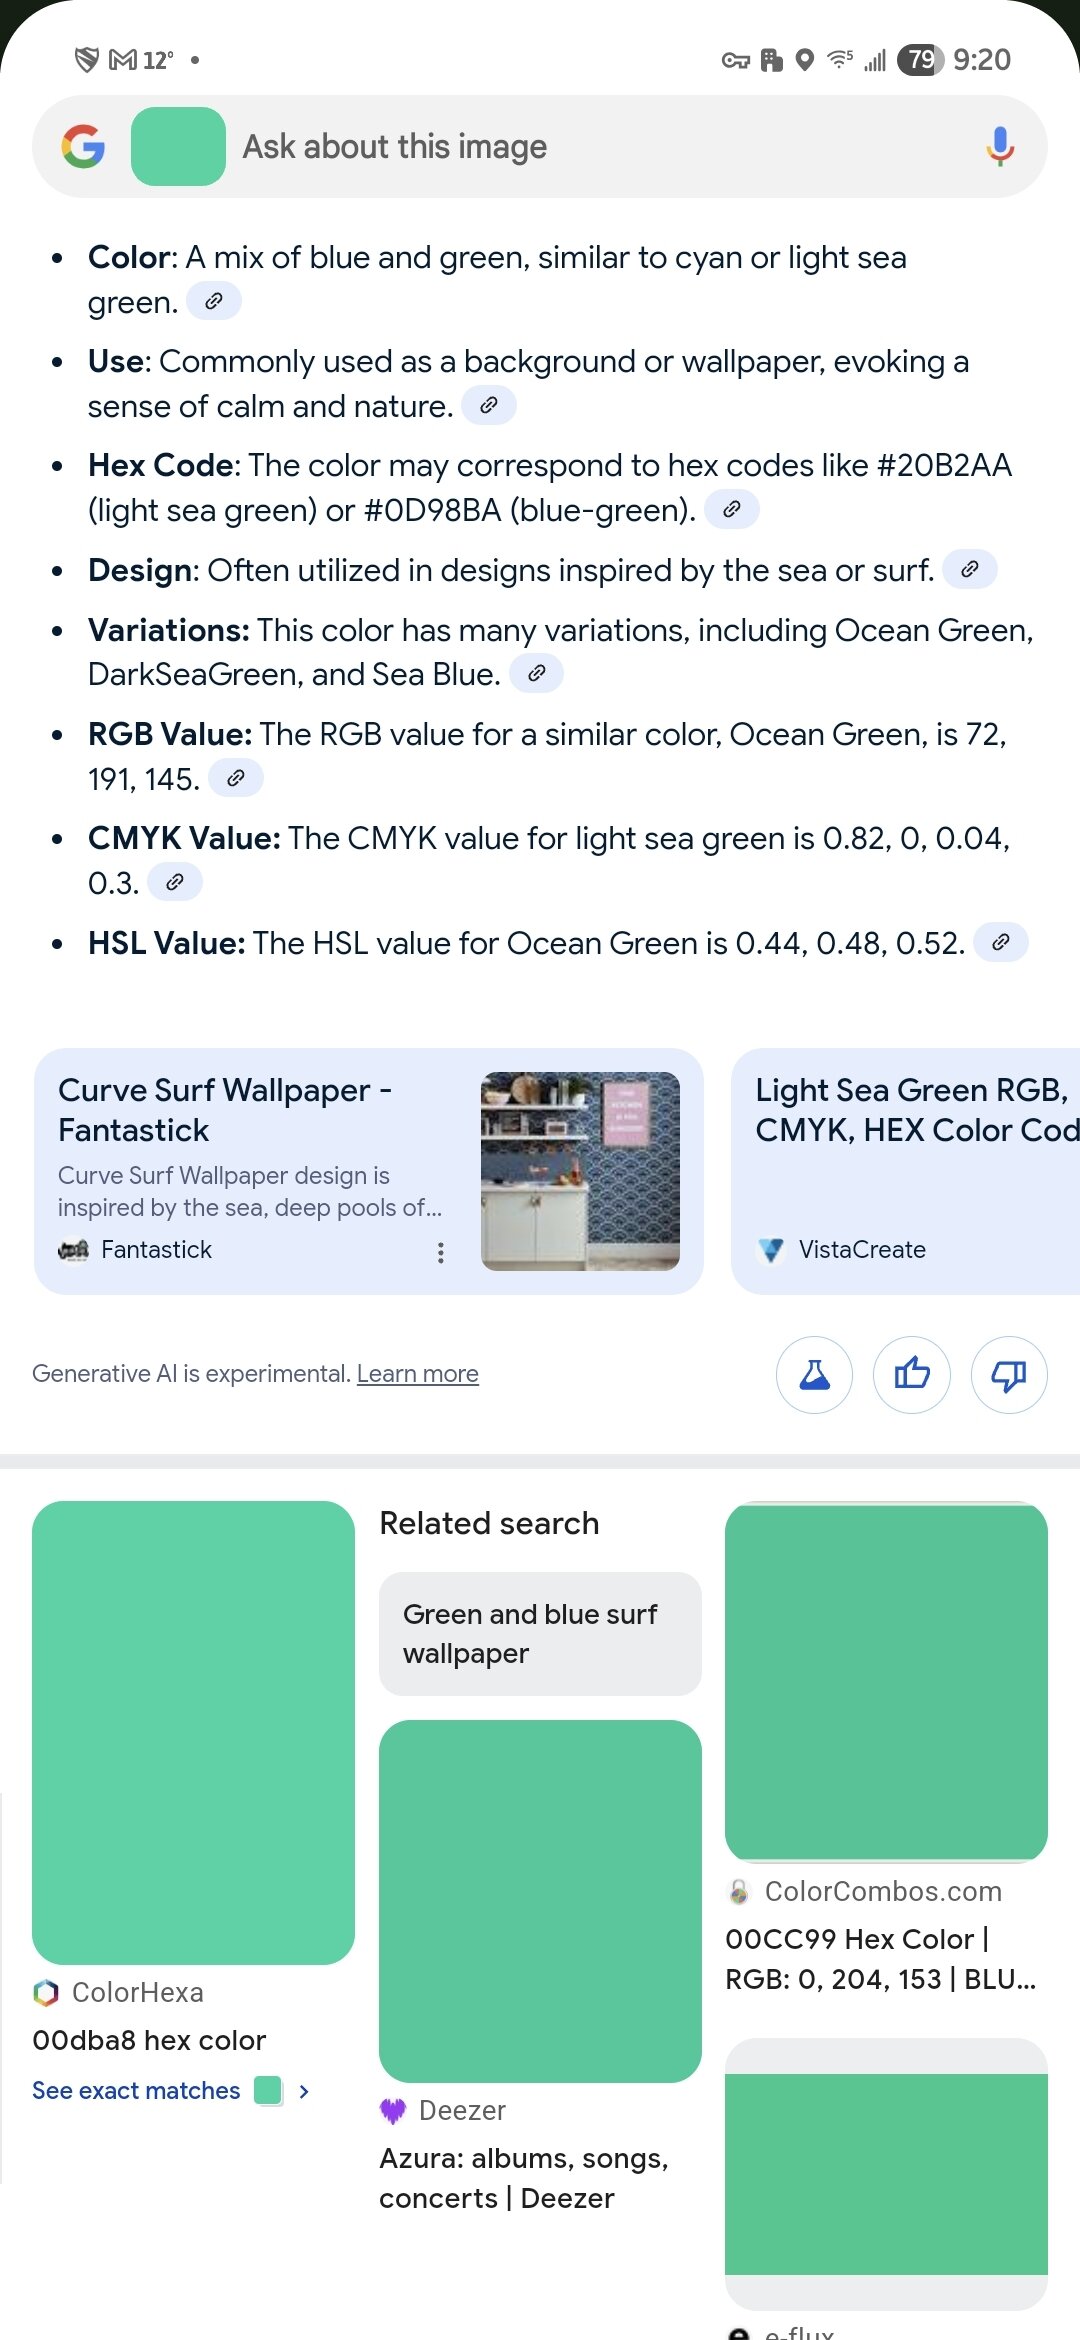Image resolution: width=1080 pixels, height=2340 pixels.
Task: Open Light Sea Green VistaCreate card
Action: click(905, 1170)
